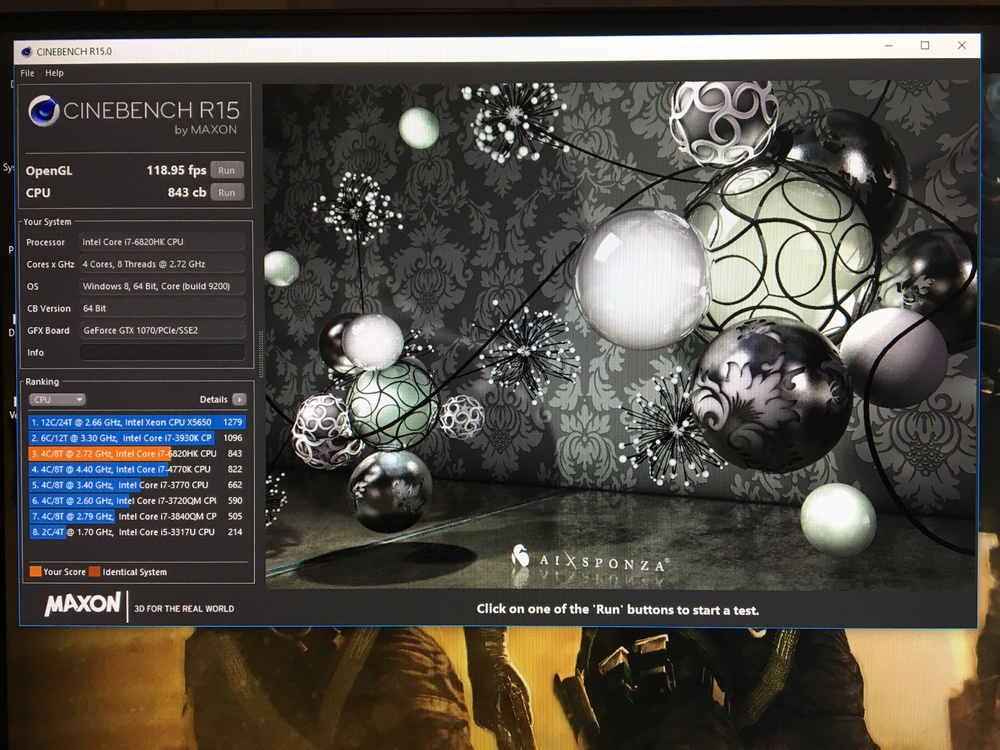Open the Help menu
The image size is (1000, 750).
click(x=54, y=73)
